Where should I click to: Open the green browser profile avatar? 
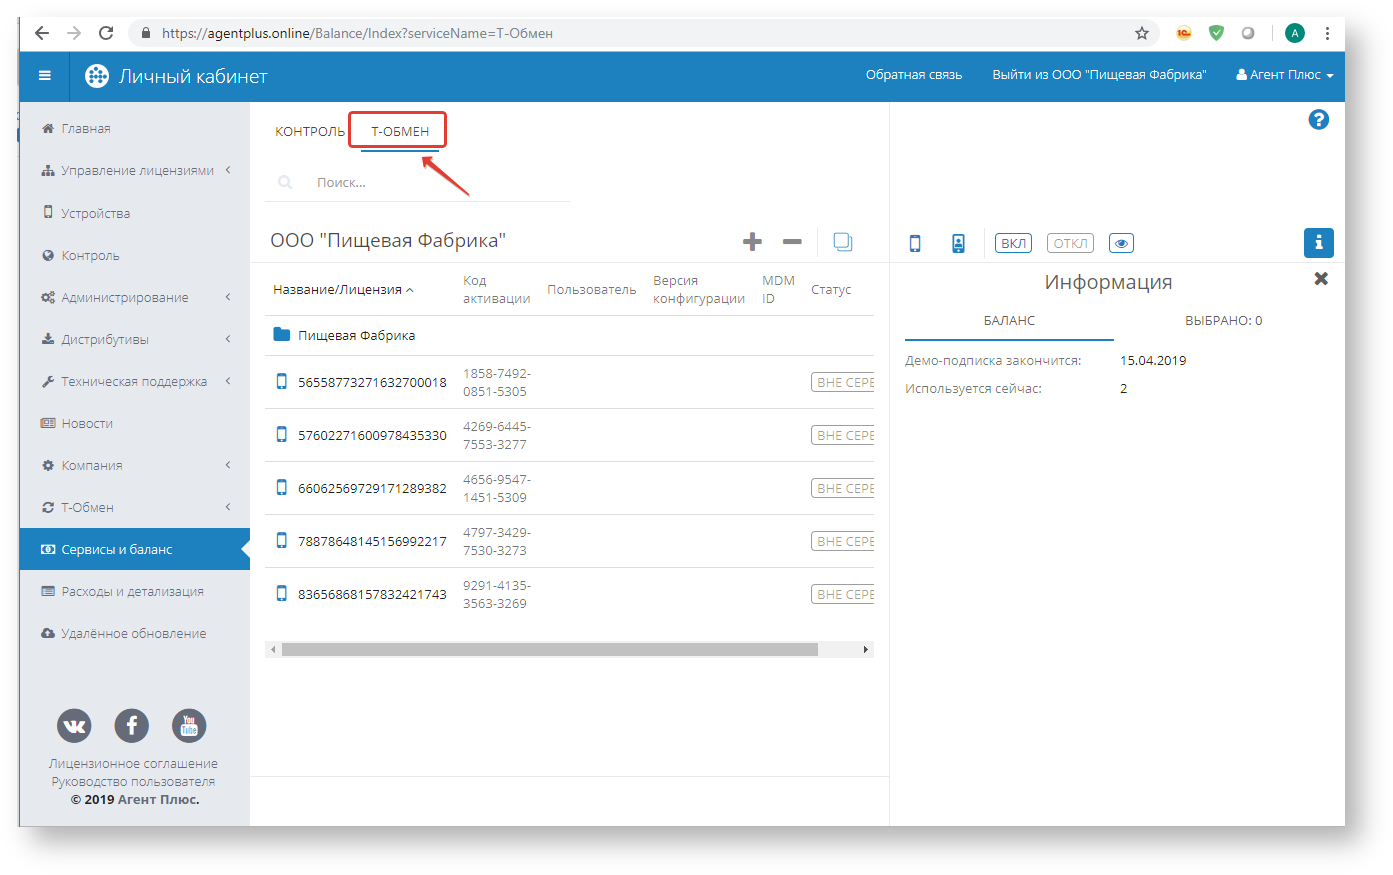click(1295, 33)
